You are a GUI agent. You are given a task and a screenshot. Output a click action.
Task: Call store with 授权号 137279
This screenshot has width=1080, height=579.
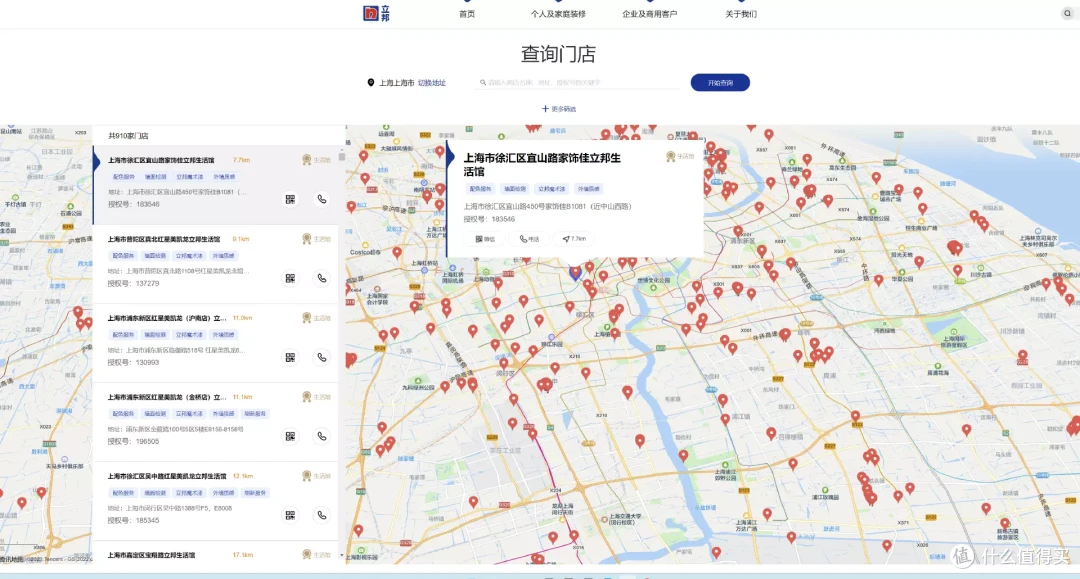[322, 278]
